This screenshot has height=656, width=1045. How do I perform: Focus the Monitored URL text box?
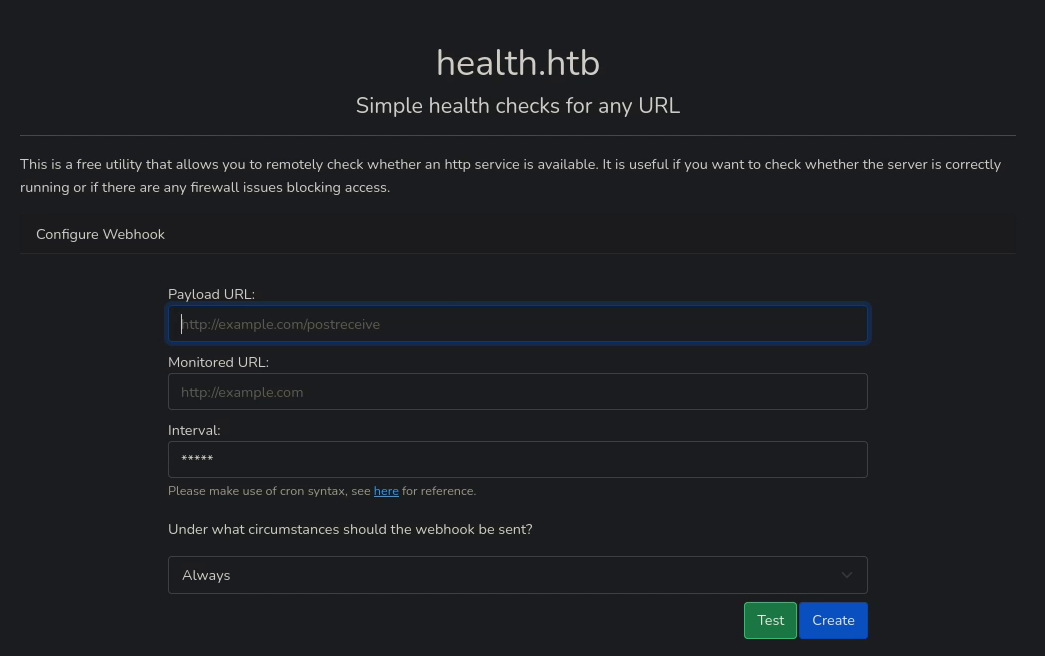pyautogui.click(x=517, y=392)
